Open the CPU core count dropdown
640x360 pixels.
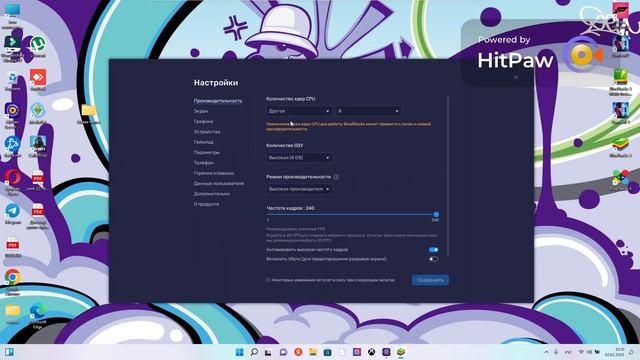click(368, 111)
